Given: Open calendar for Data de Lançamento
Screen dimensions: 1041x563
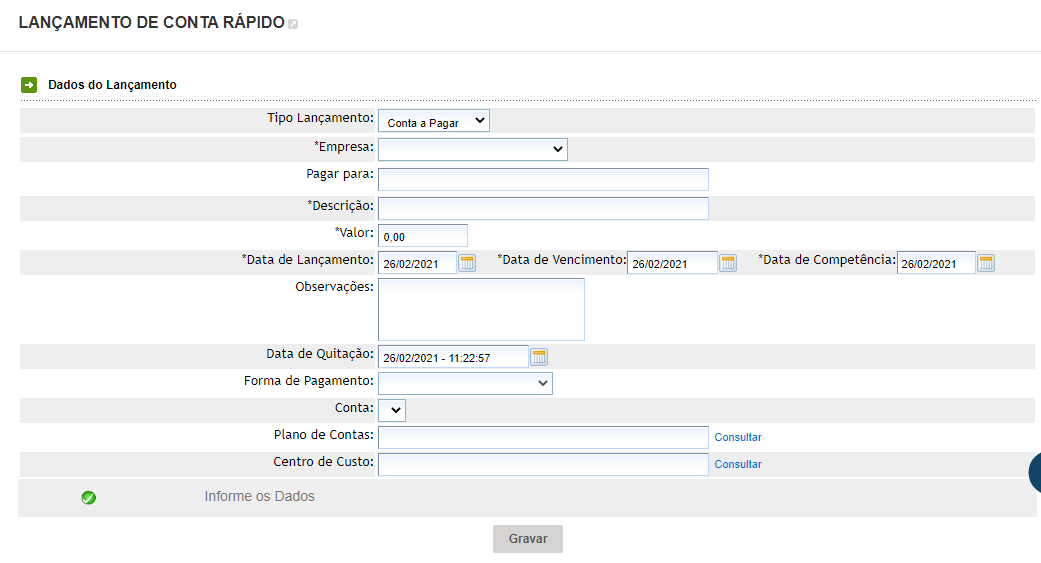Looking at the screenshot, I should [467, 263].
